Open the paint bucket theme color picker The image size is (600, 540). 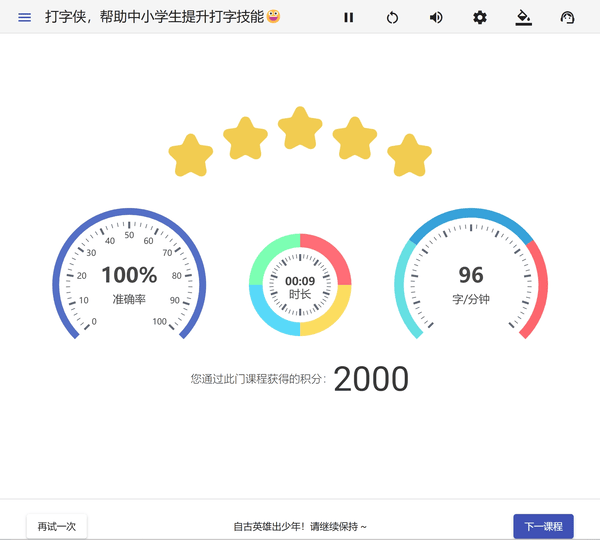(x=523, y=18)
